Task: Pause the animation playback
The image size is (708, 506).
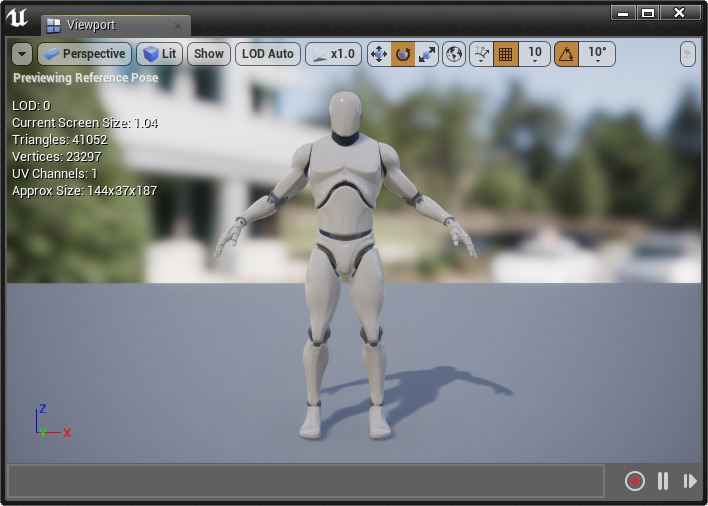Action: [x=662, y=481]
